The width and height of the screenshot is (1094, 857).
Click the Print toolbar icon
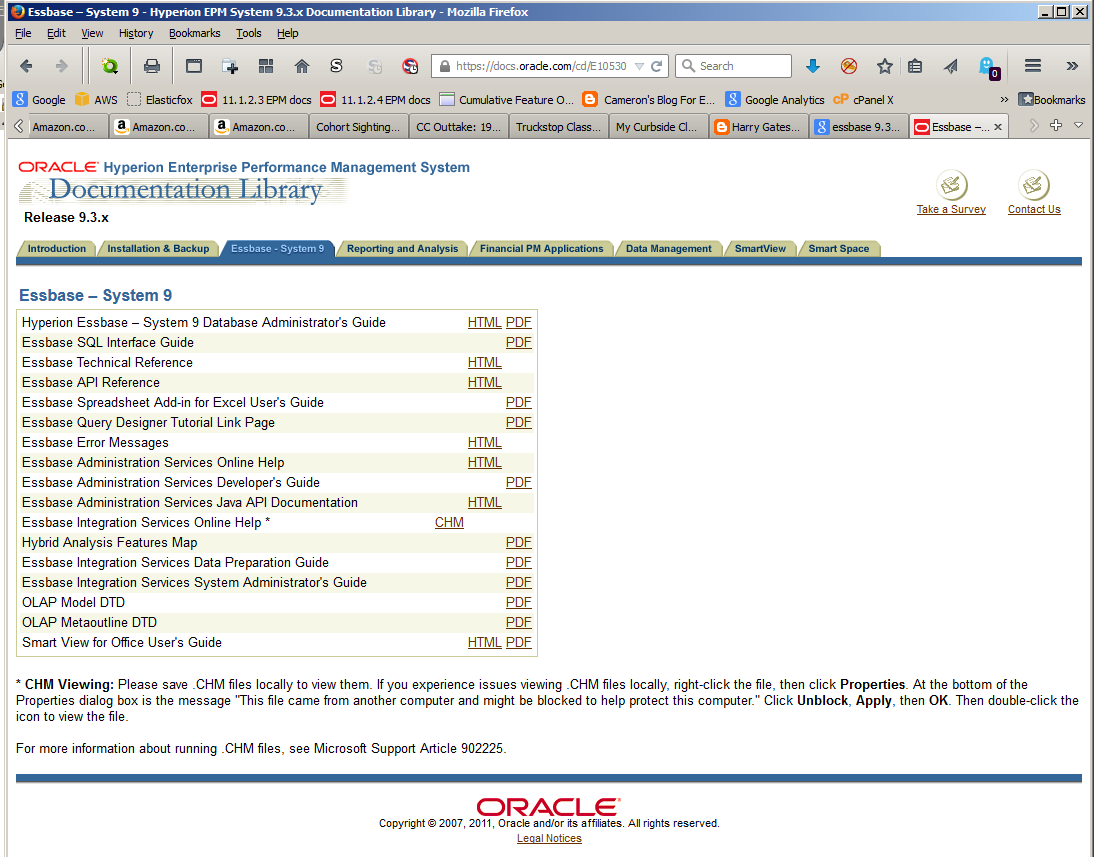click(x=151, y=66)
